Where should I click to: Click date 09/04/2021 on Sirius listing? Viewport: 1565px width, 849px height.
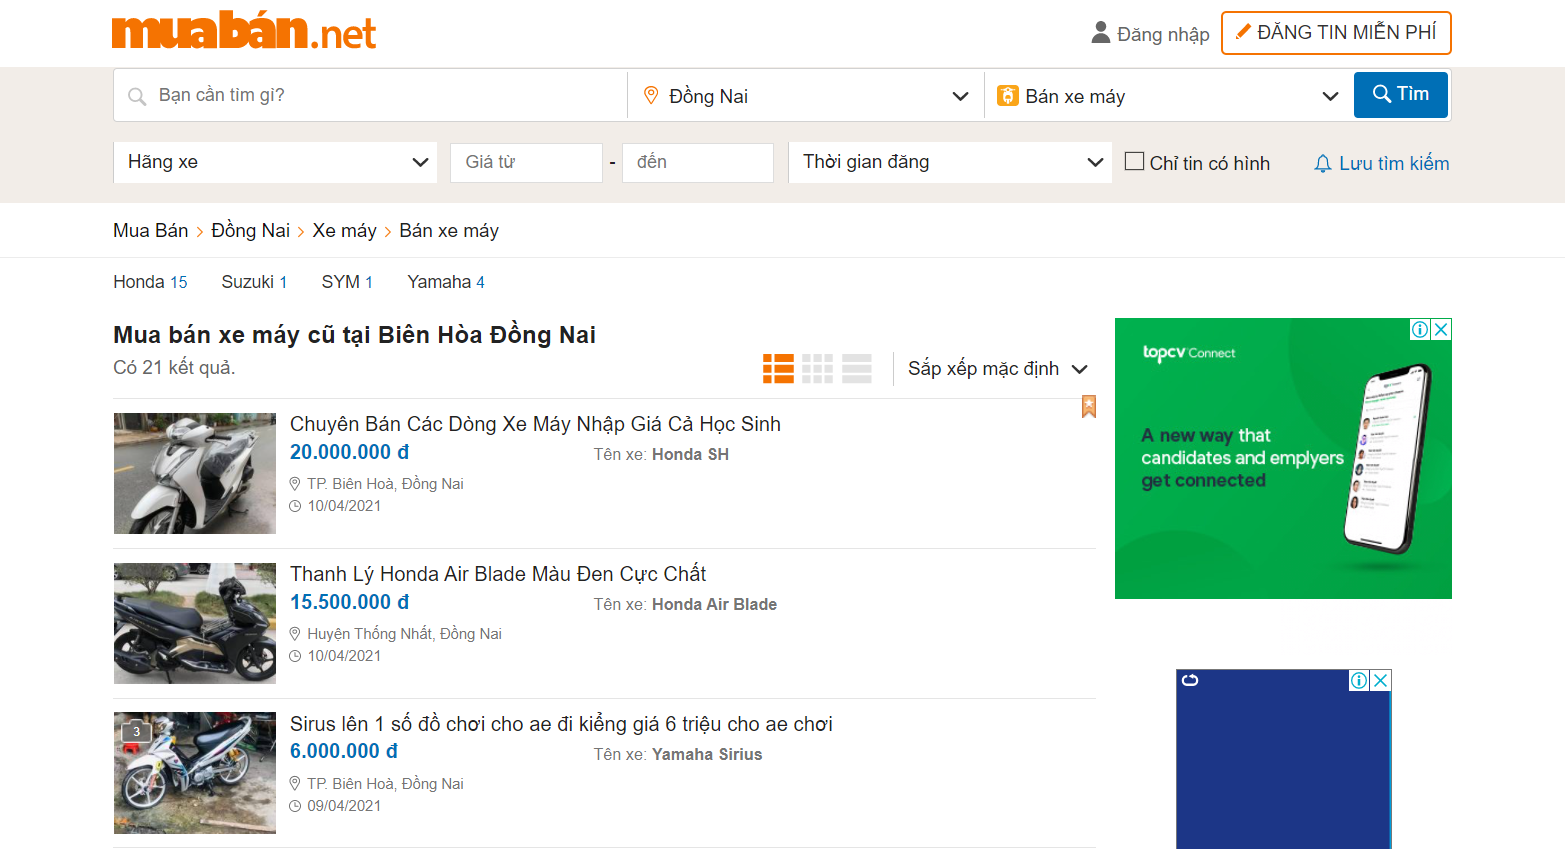tap(344, 806)
